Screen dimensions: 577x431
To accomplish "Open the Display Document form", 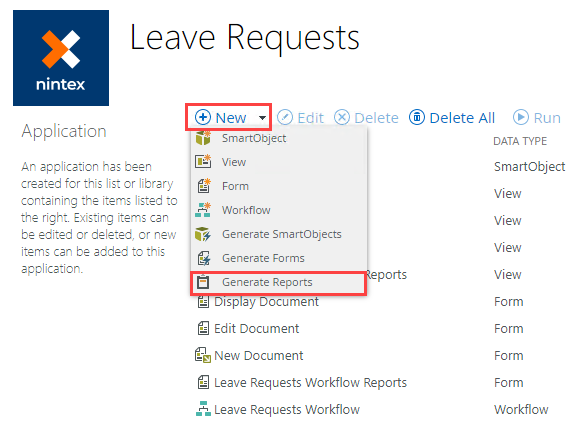I will (x=266, y=302).
